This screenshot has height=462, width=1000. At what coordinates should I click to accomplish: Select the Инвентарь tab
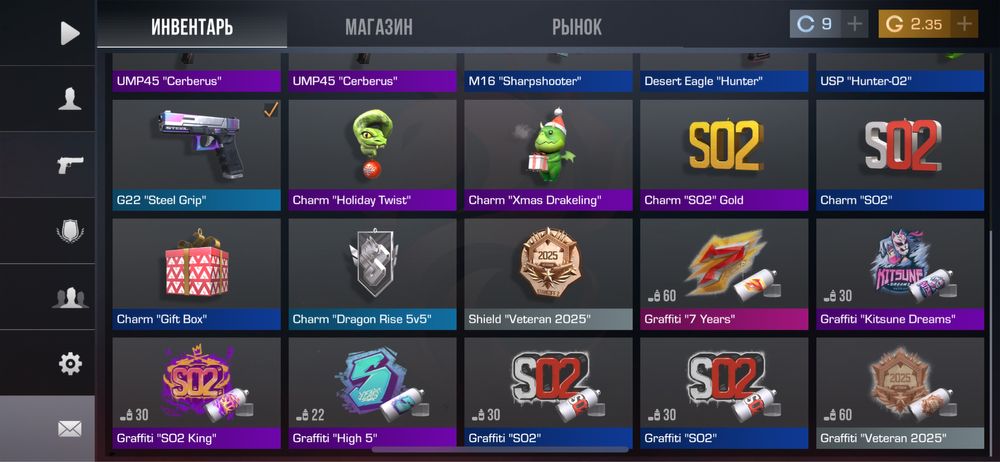192,27
